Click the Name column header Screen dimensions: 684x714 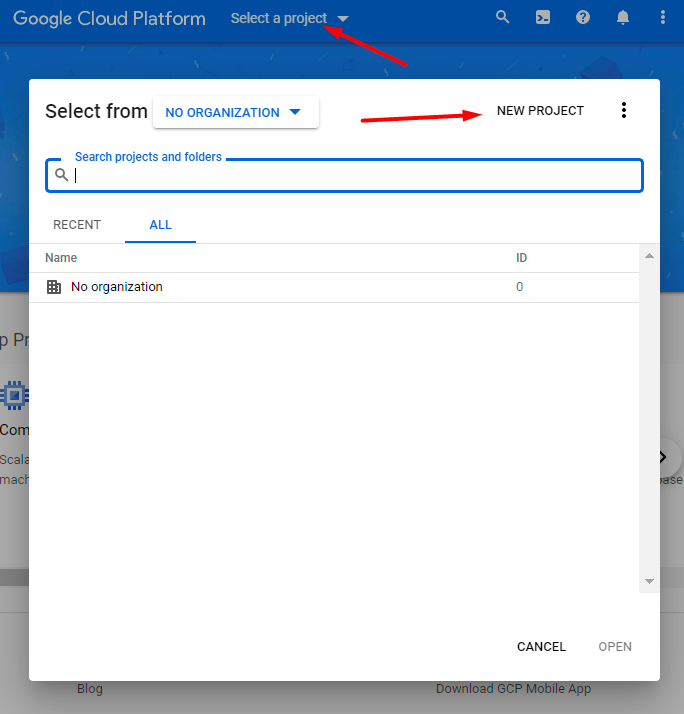point(61,258)
